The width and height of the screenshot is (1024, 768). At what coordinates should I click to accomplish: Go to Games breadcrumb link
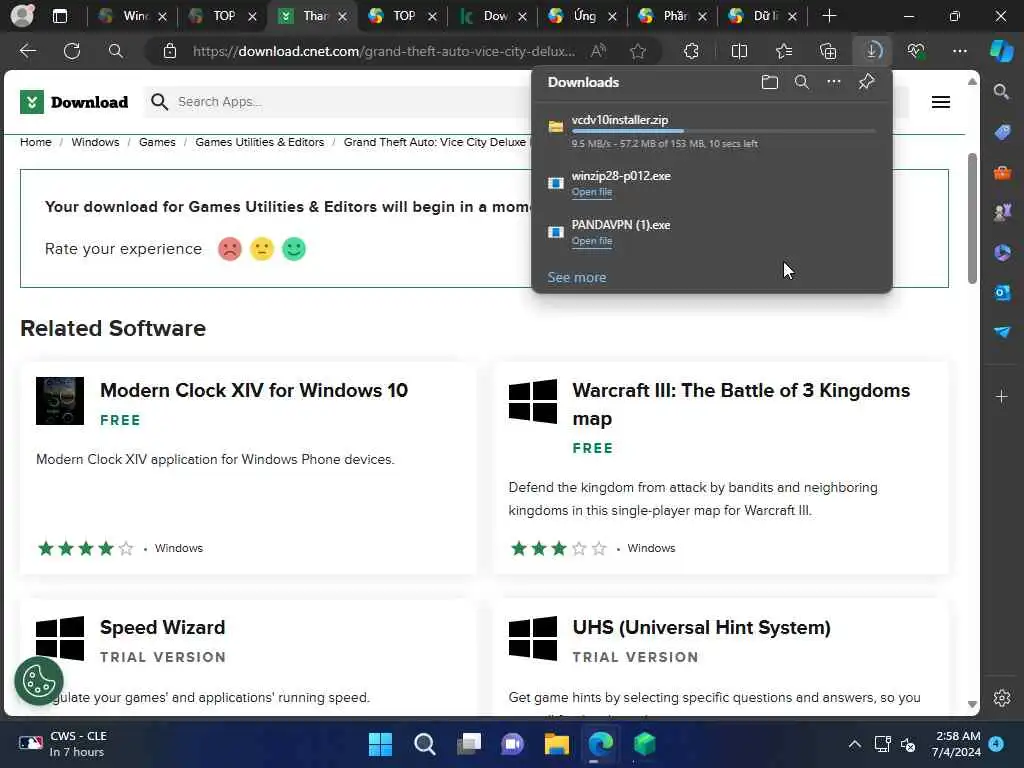tap(157, 142)
